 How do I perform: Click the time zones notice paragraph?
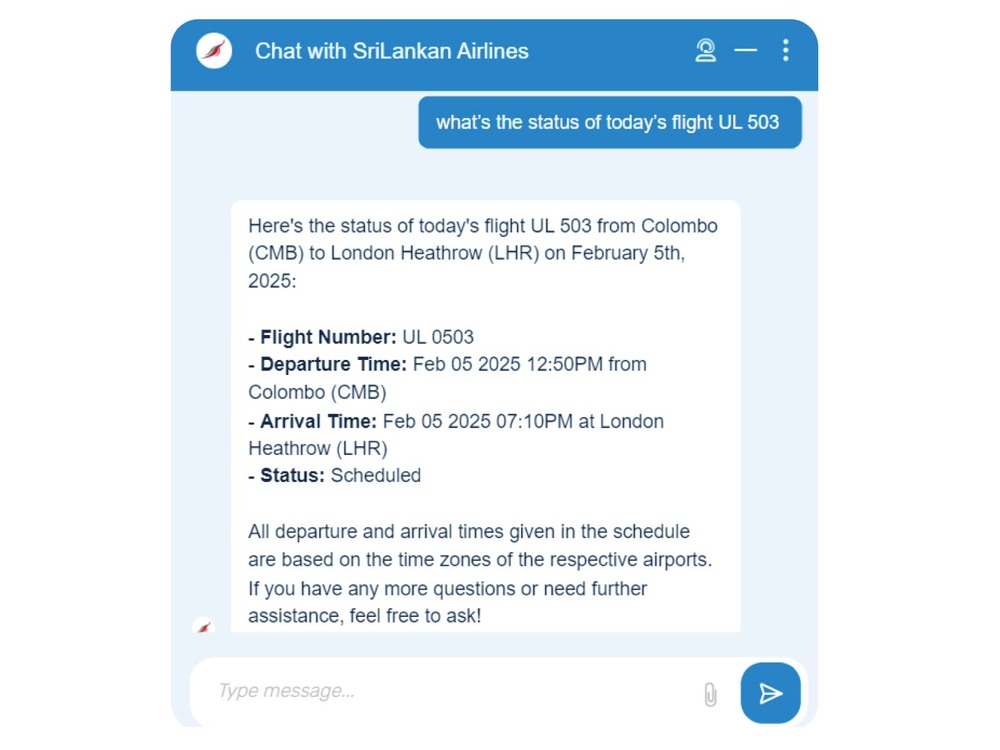click(480, 546)
